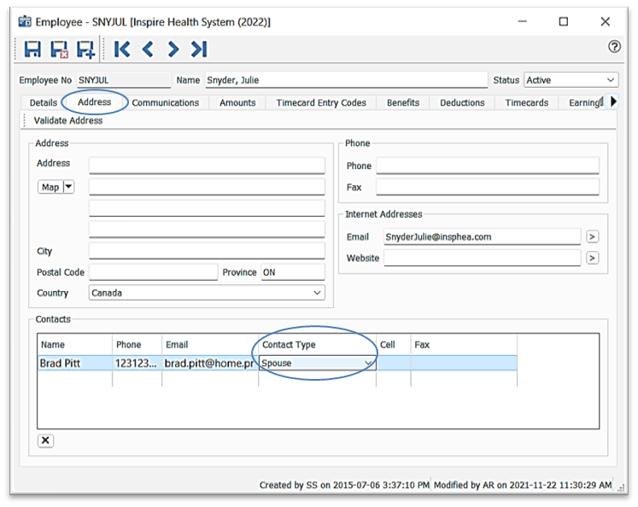
Task: Go to the first employee record
Action: coord(122,49)
